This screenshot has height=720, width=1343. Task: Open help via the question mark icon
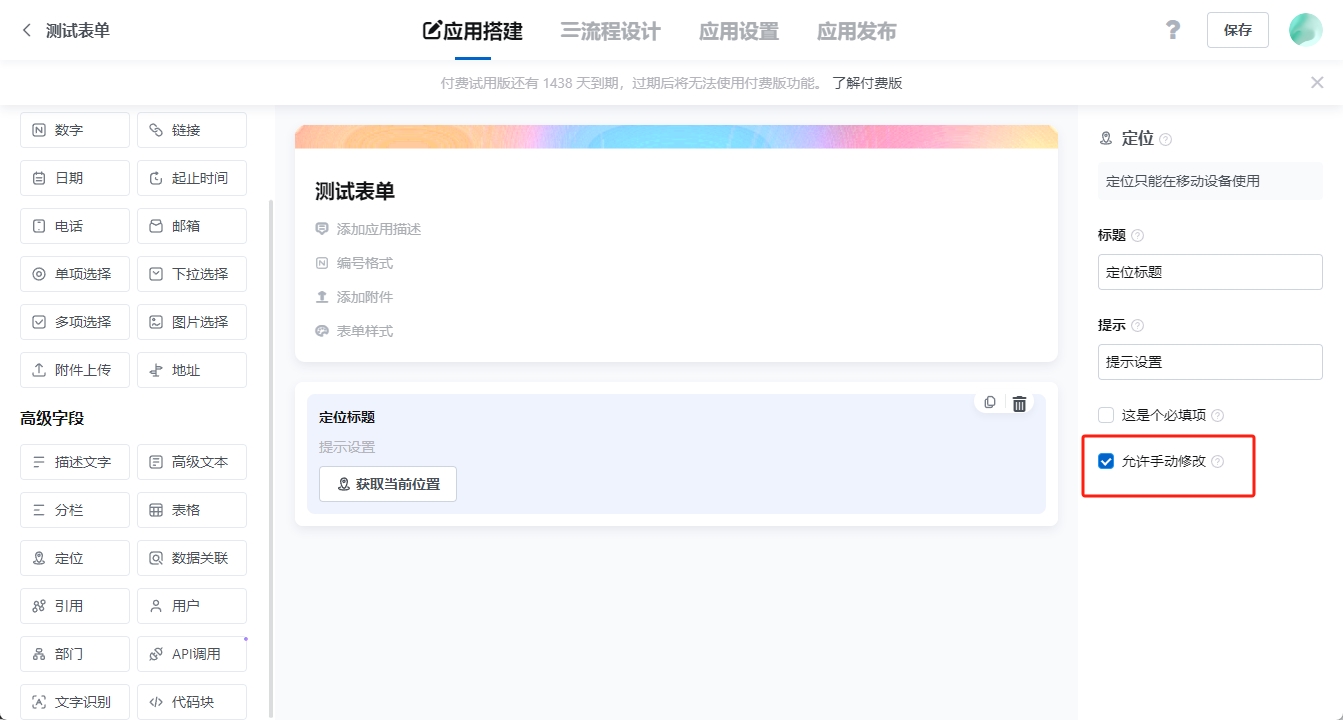pyautogui.click(x=1172, y=30)
